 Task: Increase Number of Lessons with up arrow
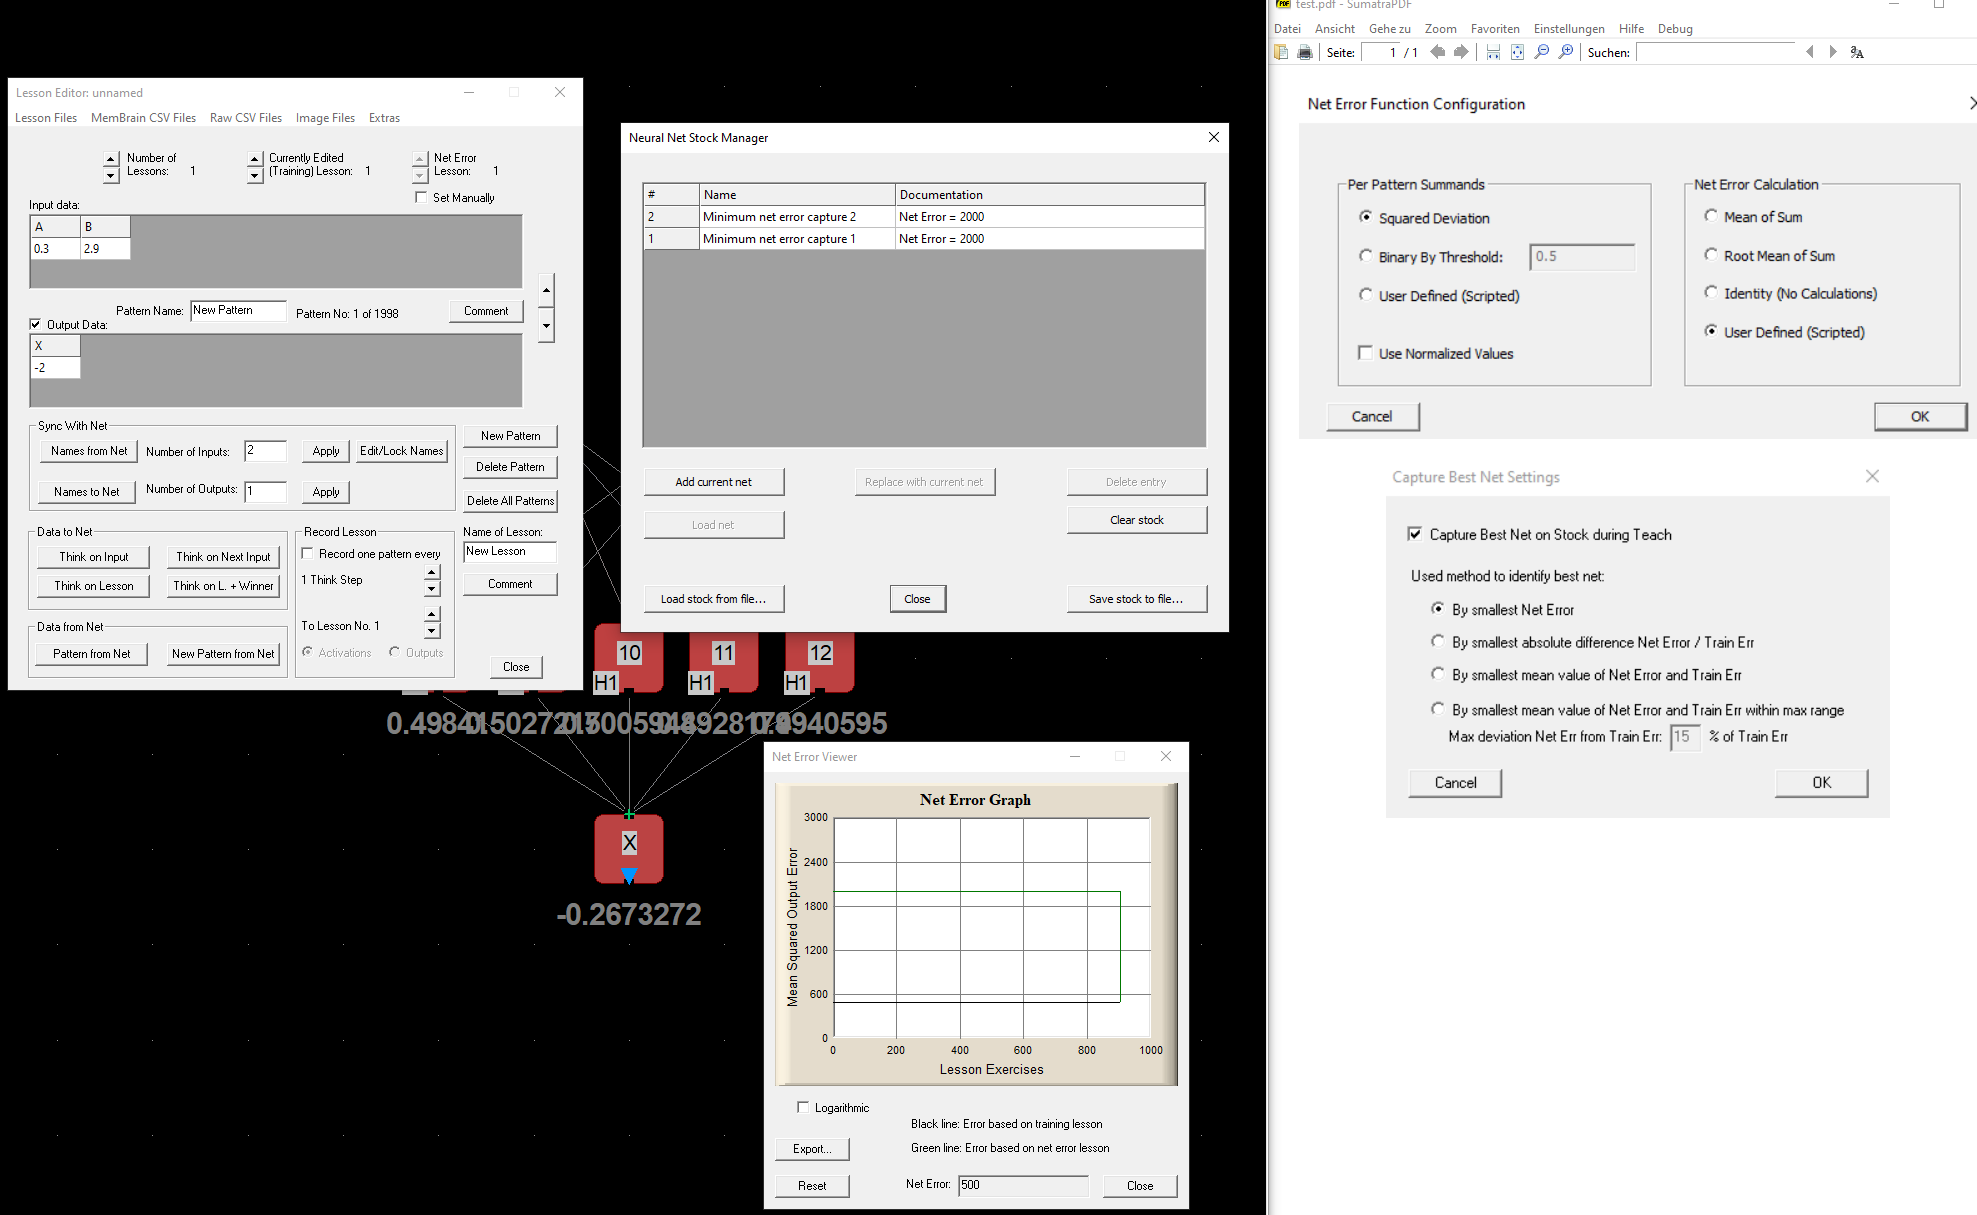(111, 158)
